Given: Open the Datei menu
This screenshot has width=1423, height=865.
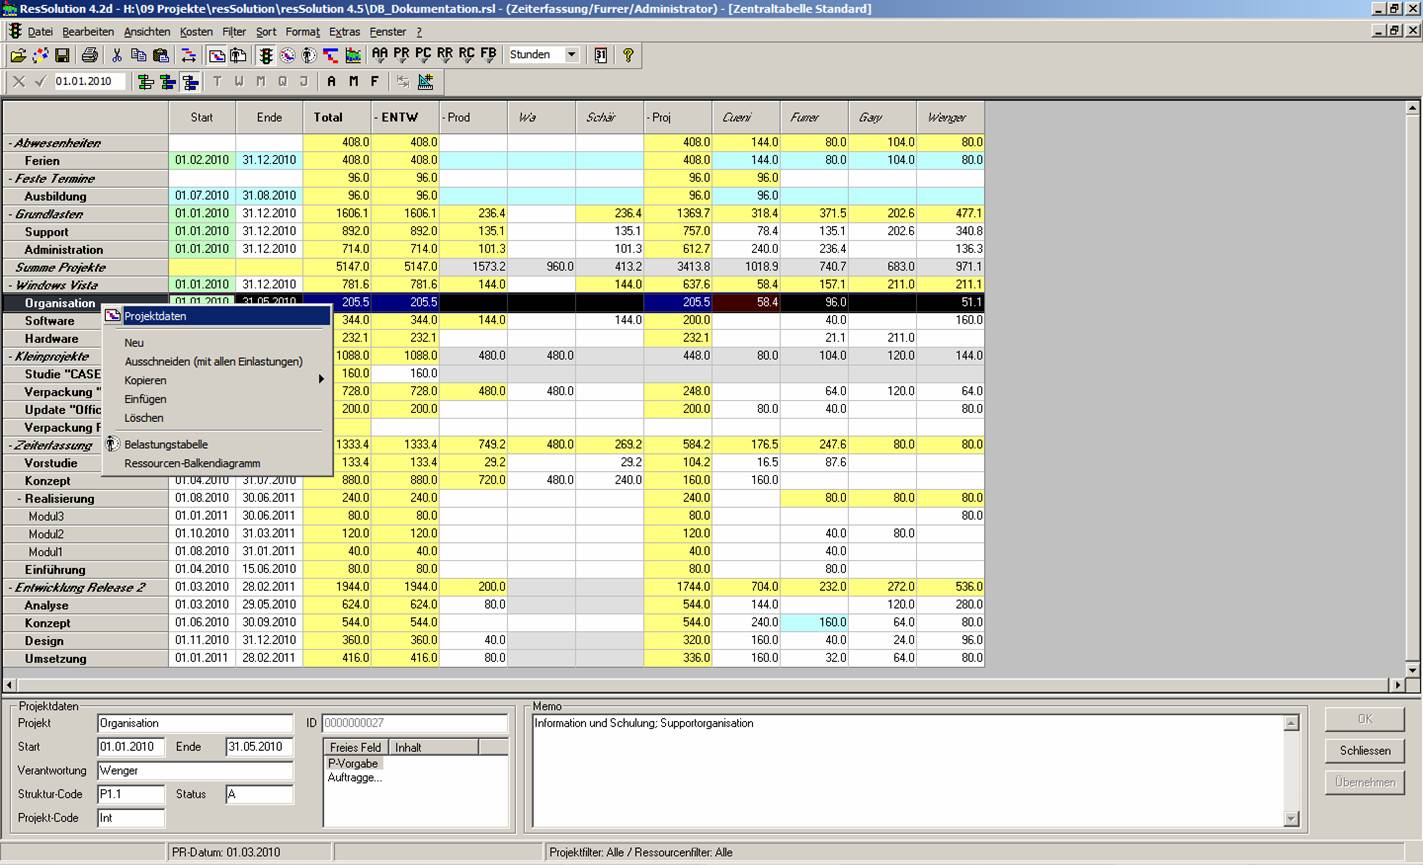Looking at the screenshot, I should tap(40, 32).
